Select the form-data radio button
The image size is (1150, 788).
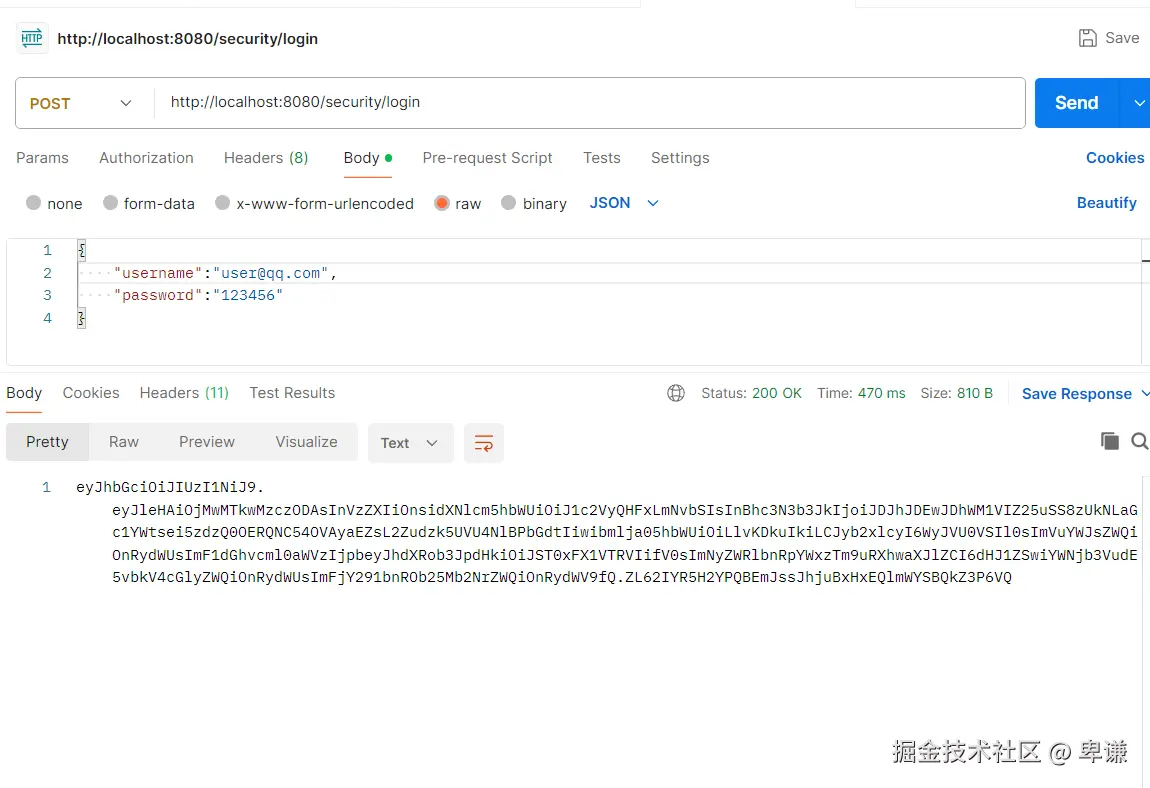click(x=110, y=203)
